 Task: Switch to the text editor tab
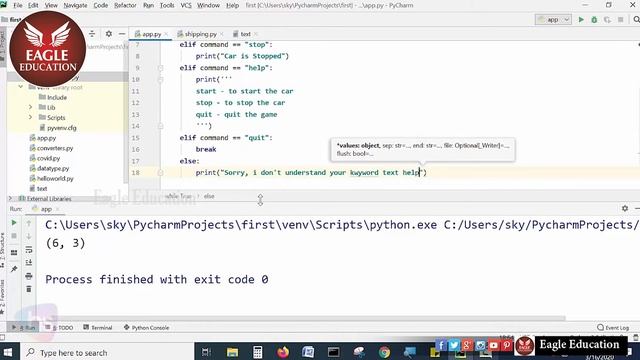[245, 34]
